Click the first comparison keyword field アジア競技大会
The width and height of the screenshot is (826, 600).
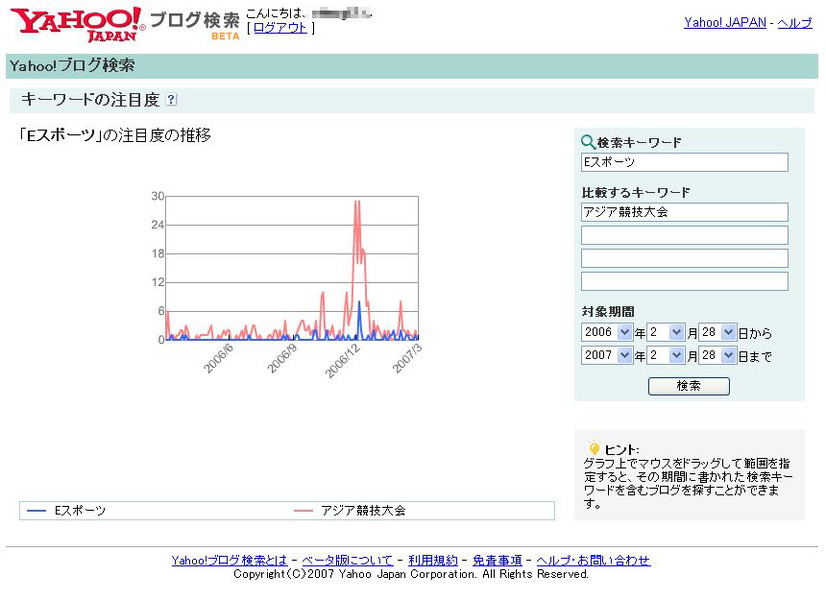[x=684, y=212]
